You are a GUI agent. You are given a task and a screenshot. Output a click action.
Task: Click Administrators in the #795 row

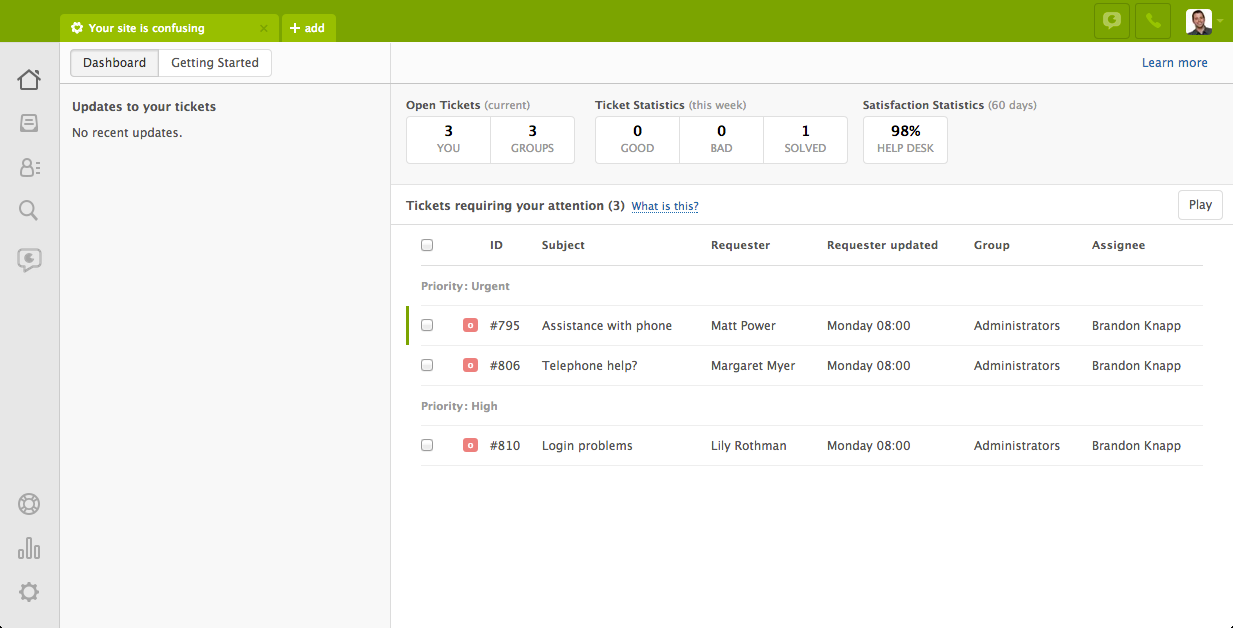1017,325
